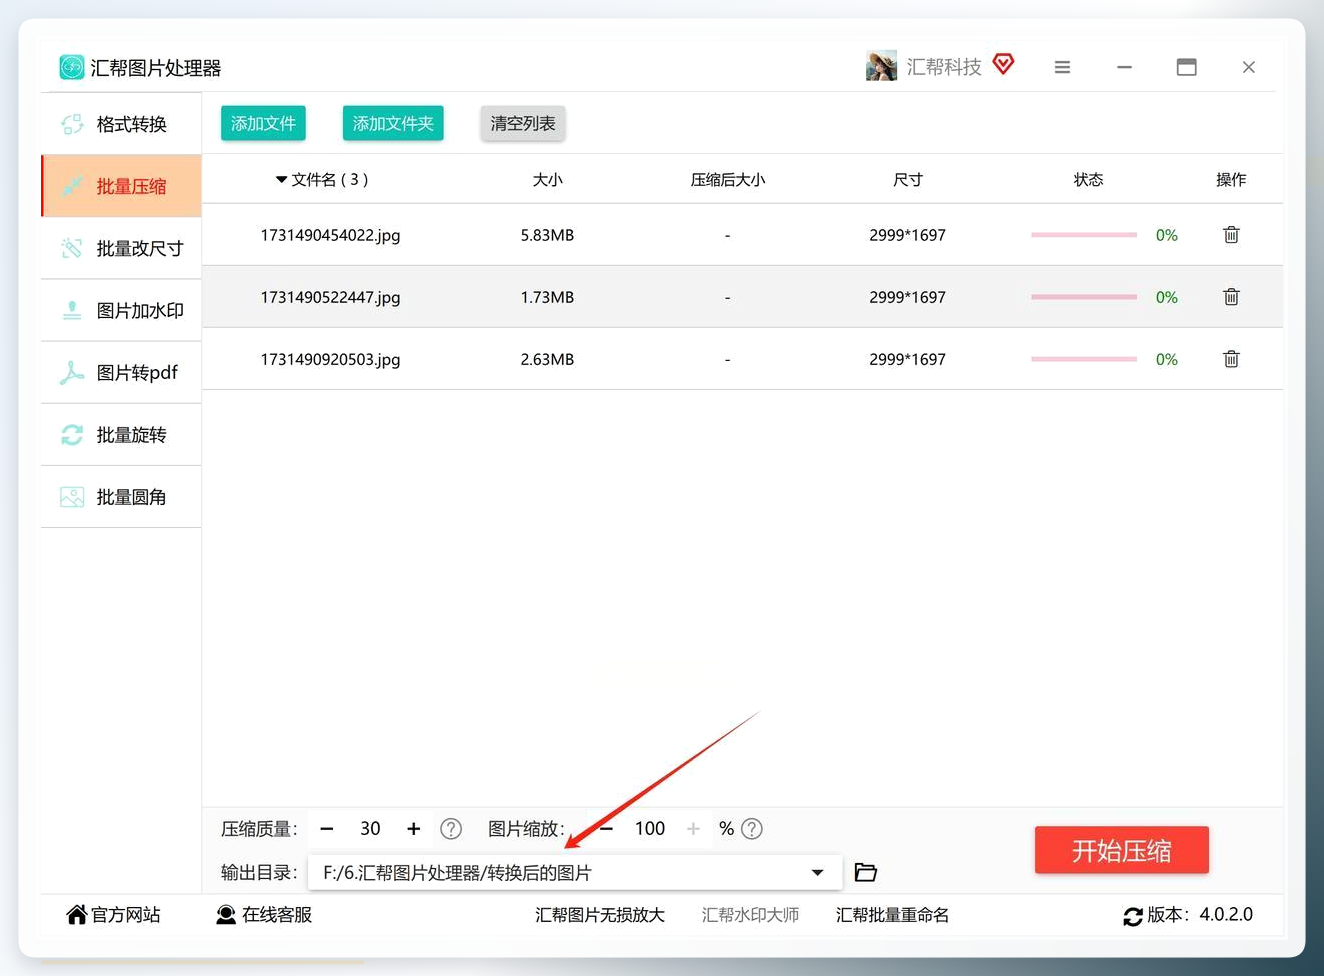Click the 添加文件 button
This screenshot has width=1324, height=976.
(263, 123)
